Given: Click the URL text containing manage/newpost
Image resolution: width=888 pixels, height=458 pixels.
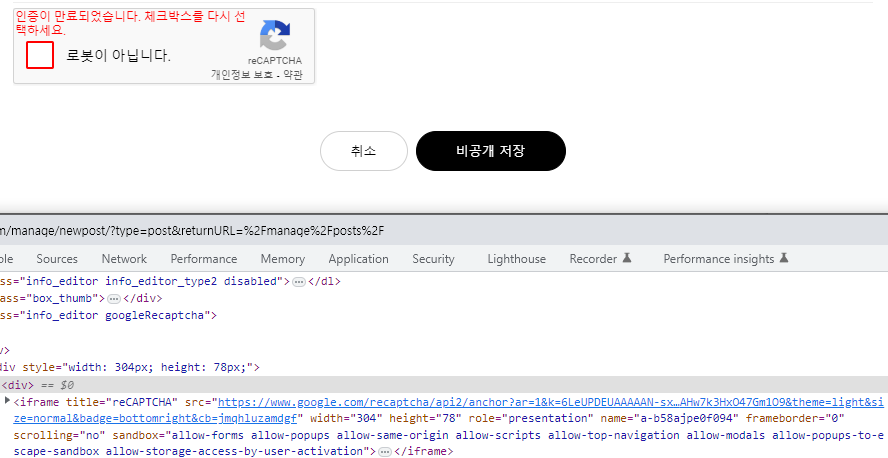Looking at the screenshot, I should coord(192,230).
